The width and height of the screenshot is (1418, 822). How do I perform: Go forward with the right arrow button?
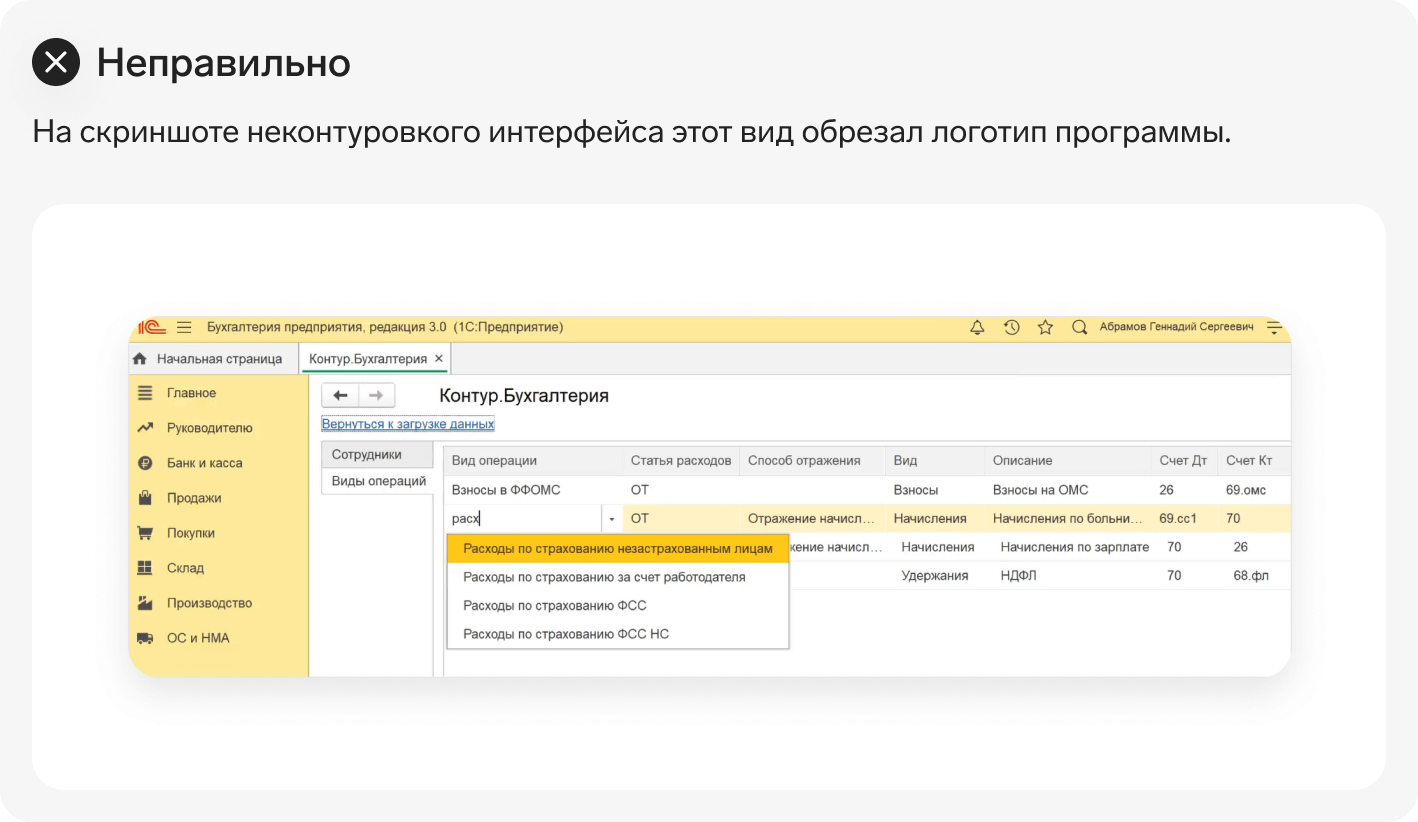pos(377,395)
